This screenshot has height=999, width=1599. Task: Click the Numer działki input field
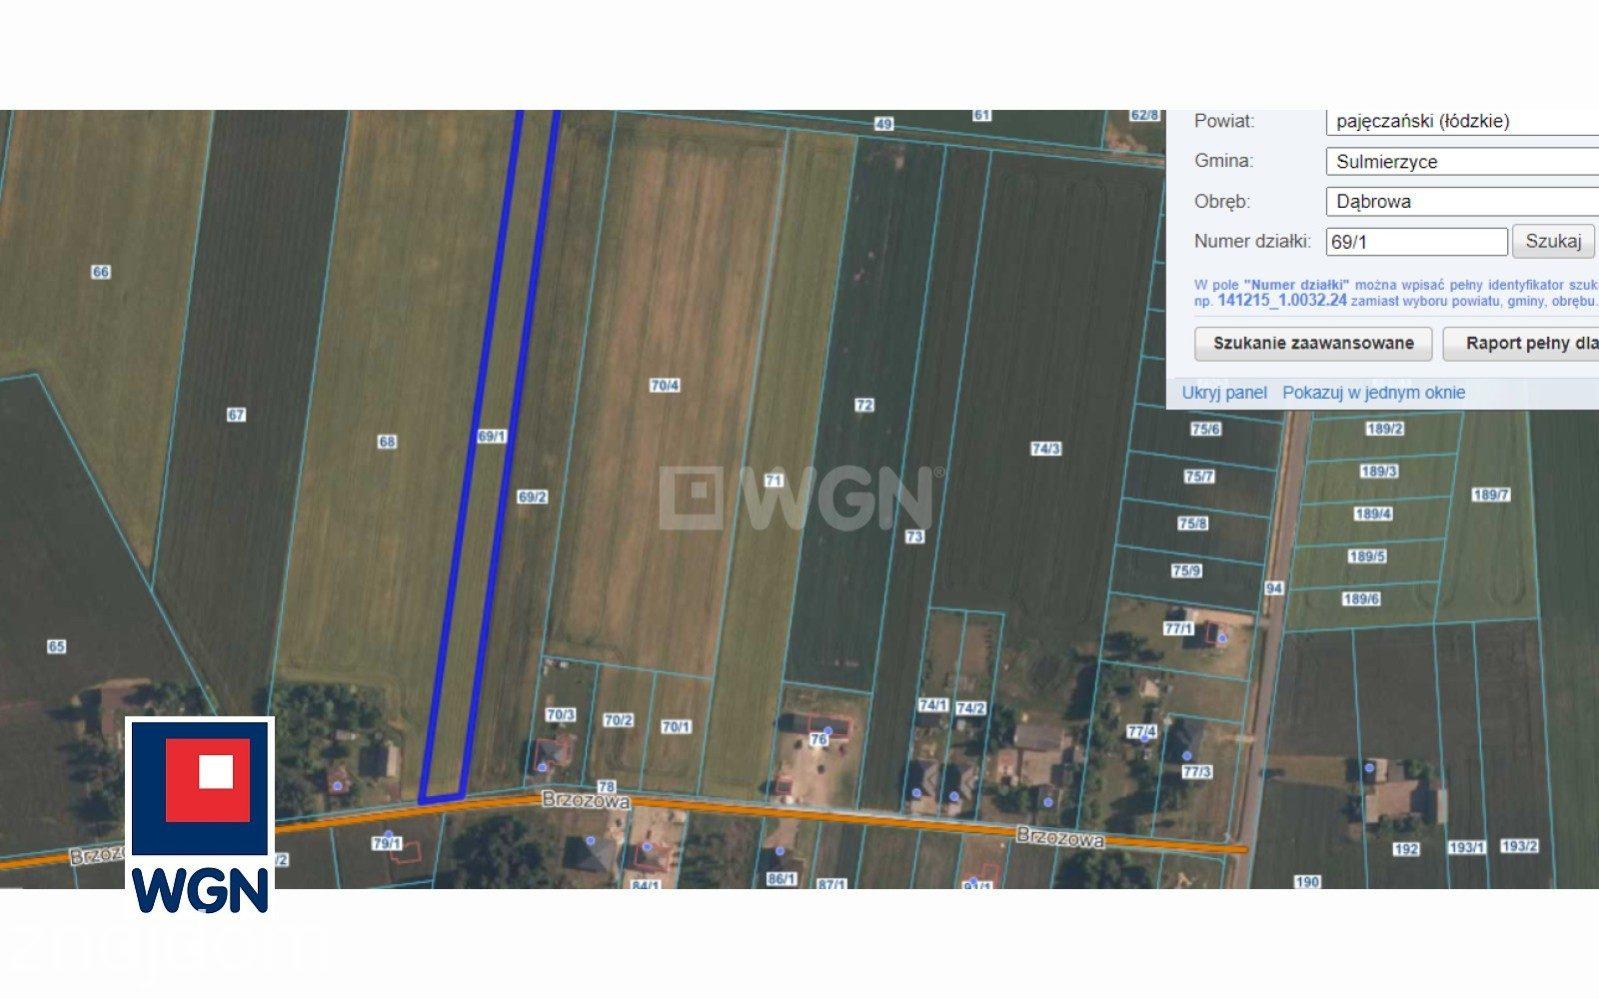pyautogui.click(x=1416, y=242)
